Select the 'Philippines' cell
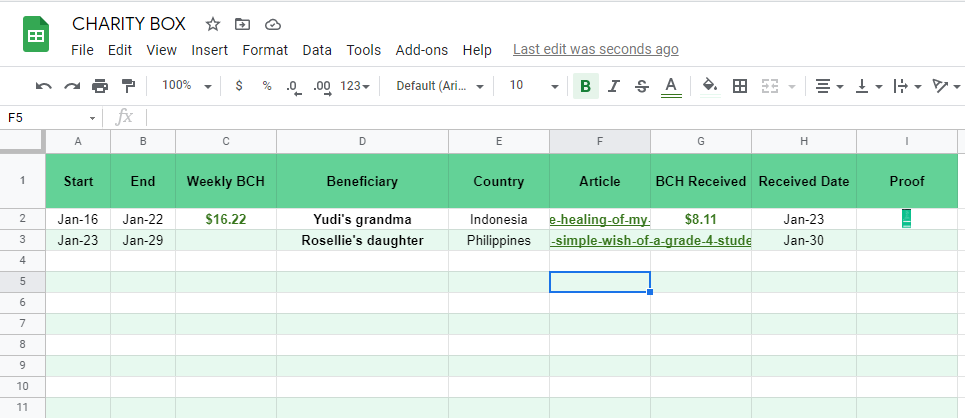 point(499,240)
